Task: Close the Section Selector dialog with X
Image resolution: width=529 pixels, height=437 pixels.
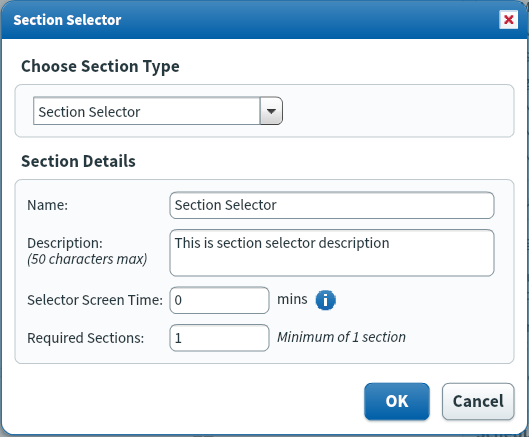Action: click(x=508, y=20)
